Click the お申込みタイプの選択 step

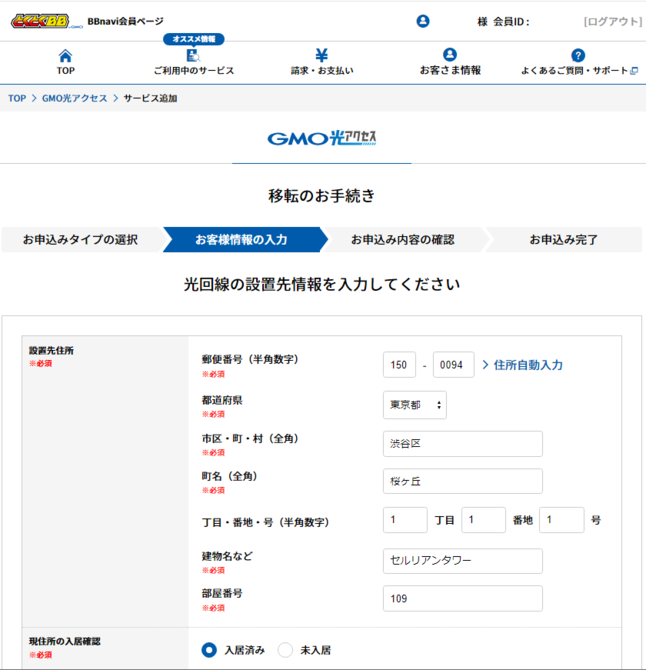pos(80,240)
